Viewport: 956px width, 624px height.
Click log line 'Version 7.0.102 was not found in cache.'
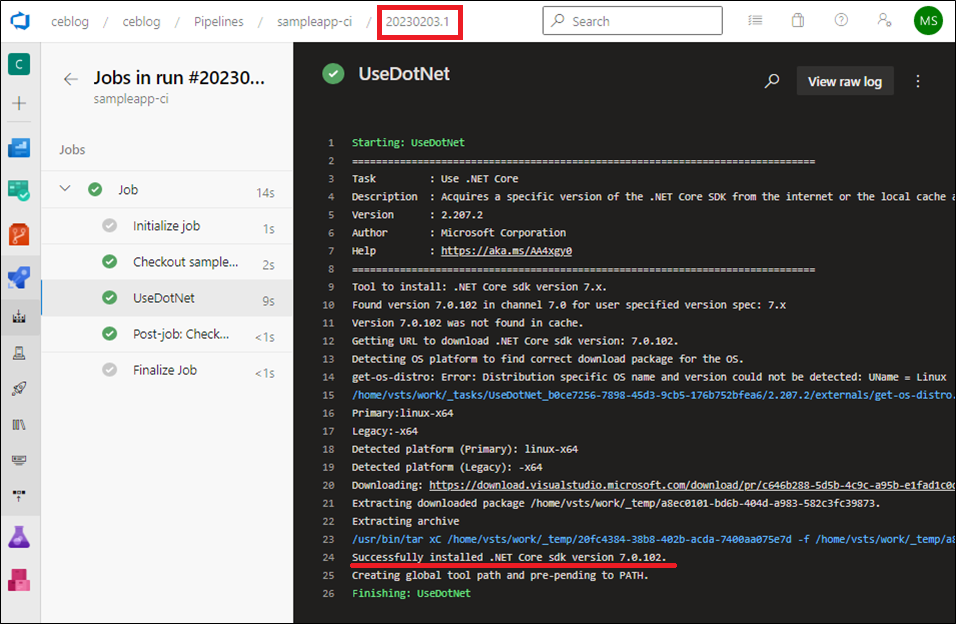(x=467, y=323)
